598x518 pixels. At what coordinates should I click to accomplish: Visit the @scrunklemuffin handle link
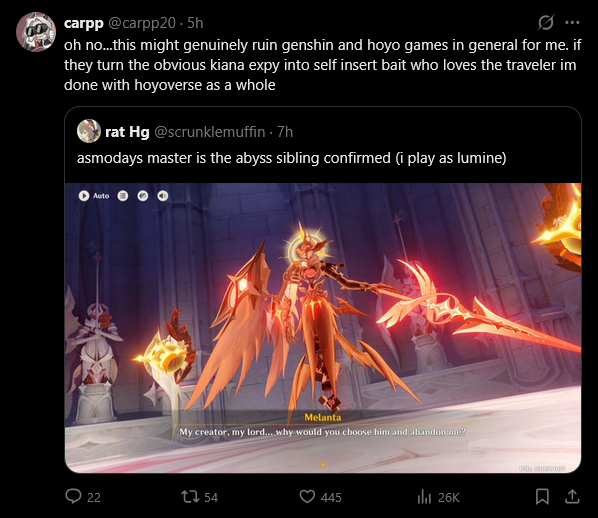[x=209, y=132]
